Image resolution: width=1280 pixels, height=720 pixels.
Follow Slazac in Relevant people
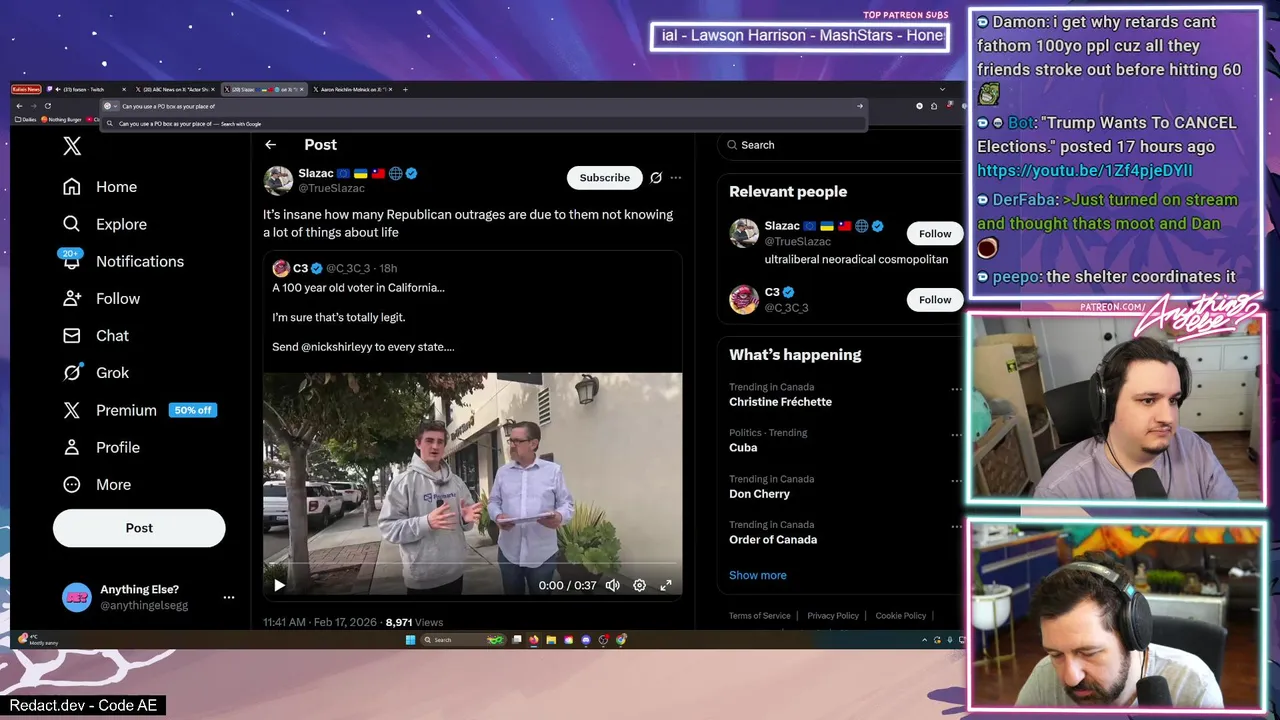click(x=935, y=234)
